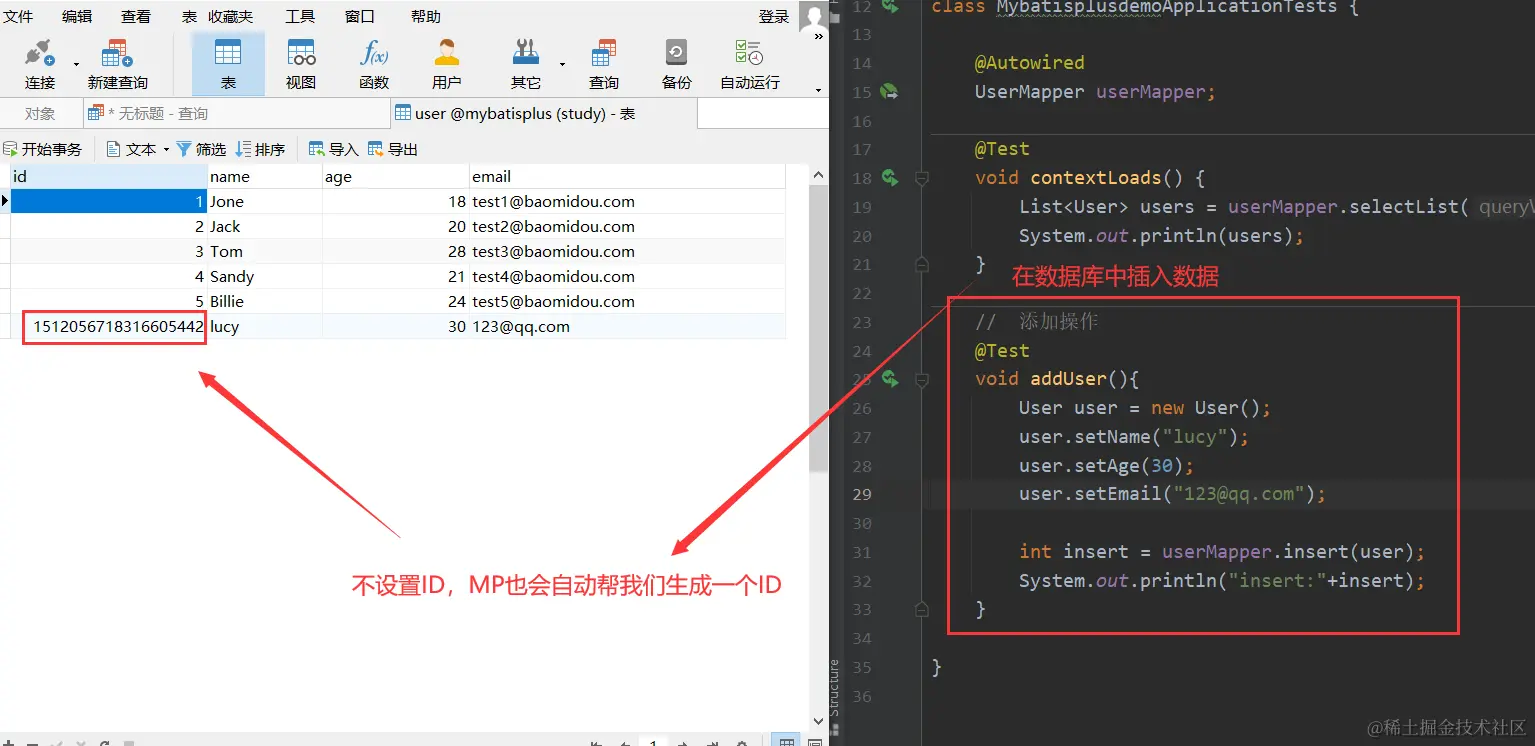
Task: Collapse fold marker at line 21
Action: (x=922, y=264)
